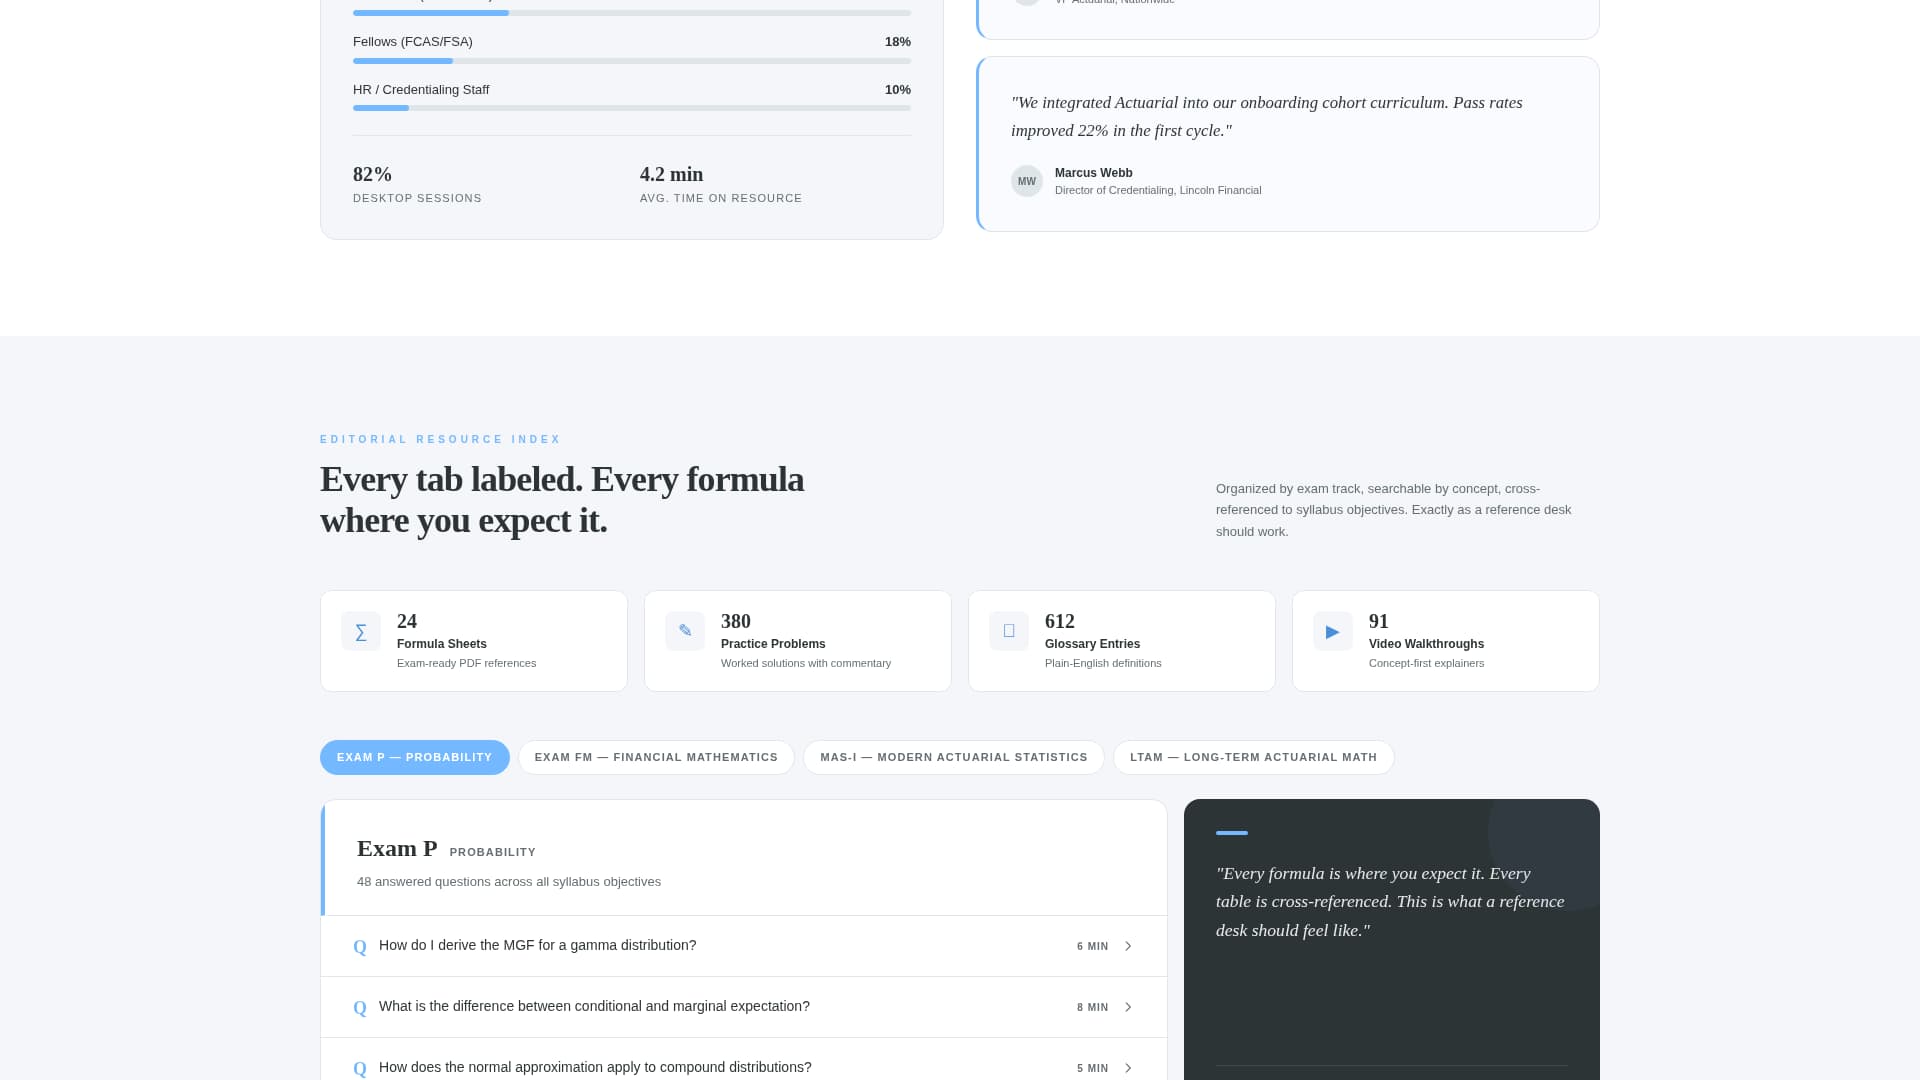Toggle the EXAM P — PROBABILITY pill off
Image resolution: width=1920 pixels, height=1080 pixels.
414,757
